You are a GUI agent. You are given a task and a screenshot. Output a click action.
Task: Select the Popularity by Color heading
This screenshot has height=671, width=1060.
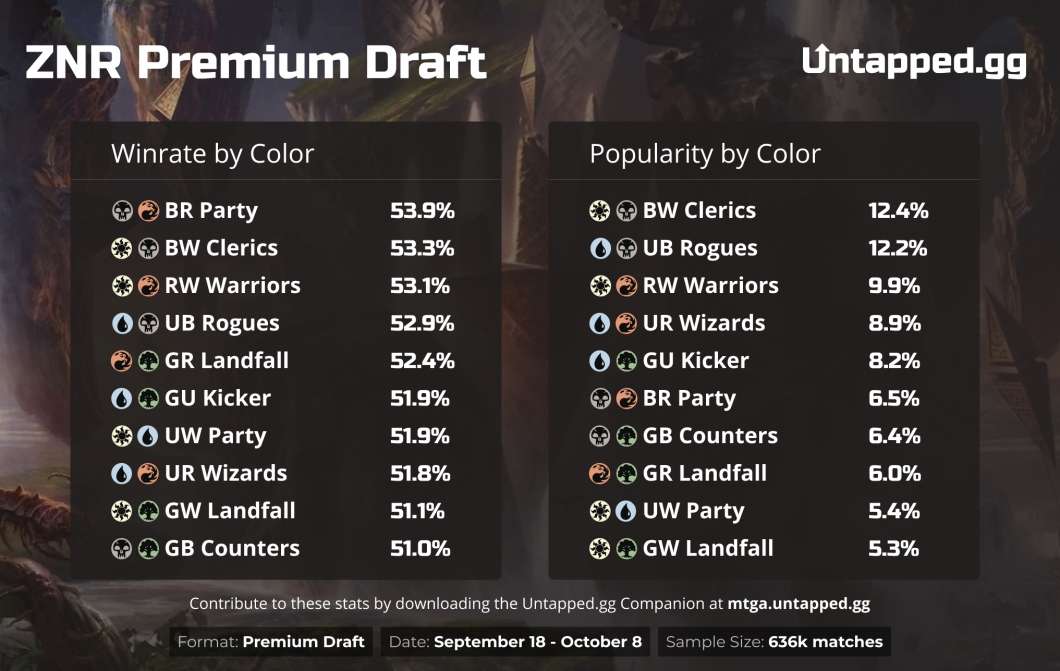click(704, 154)
